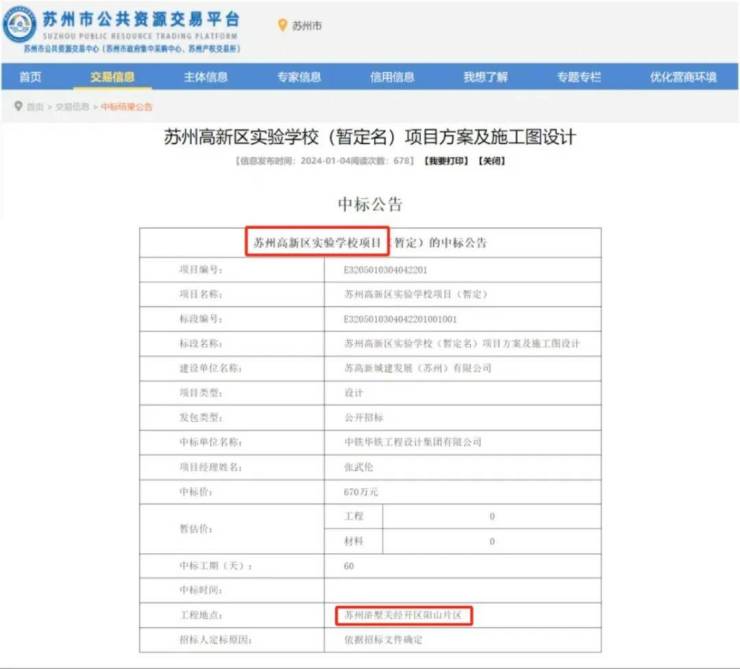The image size is (740, 669).
Task: Open the 优化营商环境 navigation tab
Action: click(x=683, y=77)
